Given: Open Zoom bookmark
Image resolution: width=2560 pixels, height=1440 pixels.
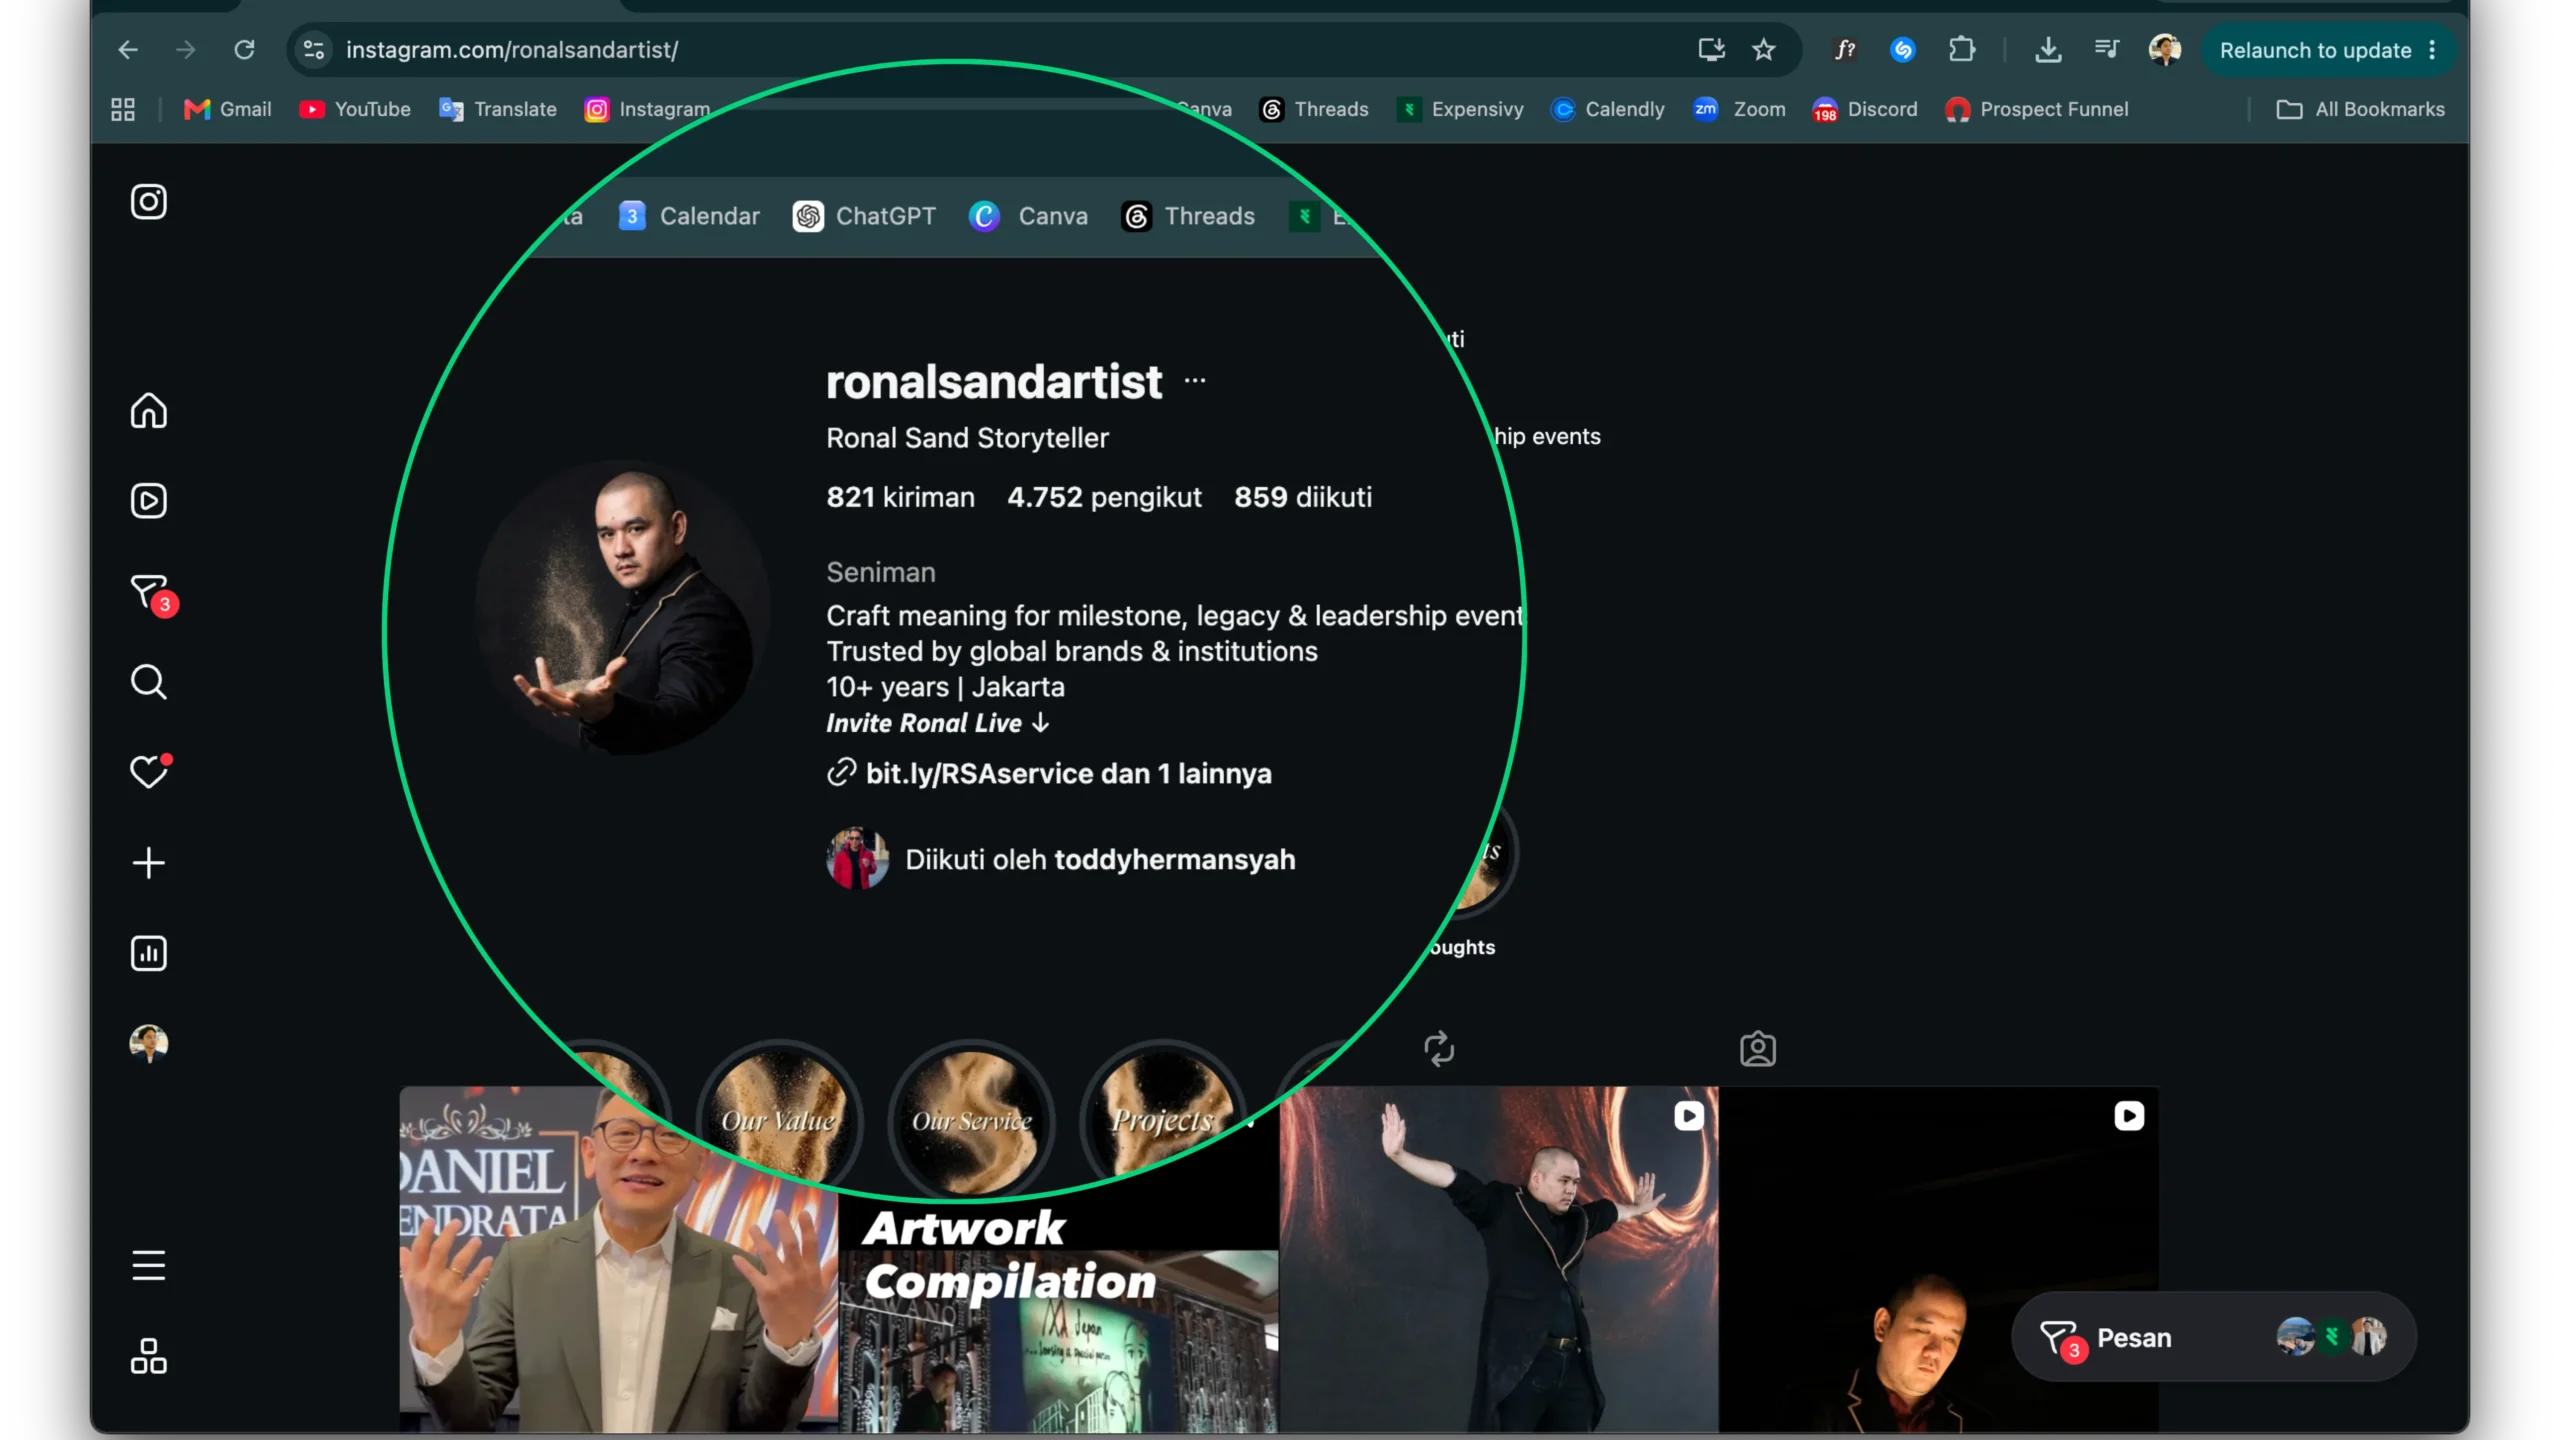Looking at the screenshot, I should click(1739, 110).
